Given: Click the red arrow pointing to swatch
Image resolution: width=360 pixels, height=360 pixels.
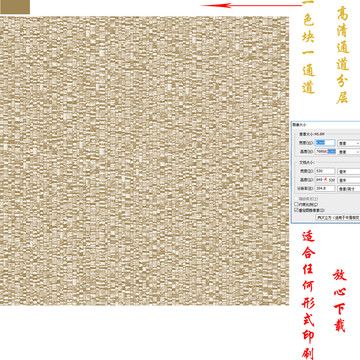Looking at the screenshot, I should (x=251, y=5).
